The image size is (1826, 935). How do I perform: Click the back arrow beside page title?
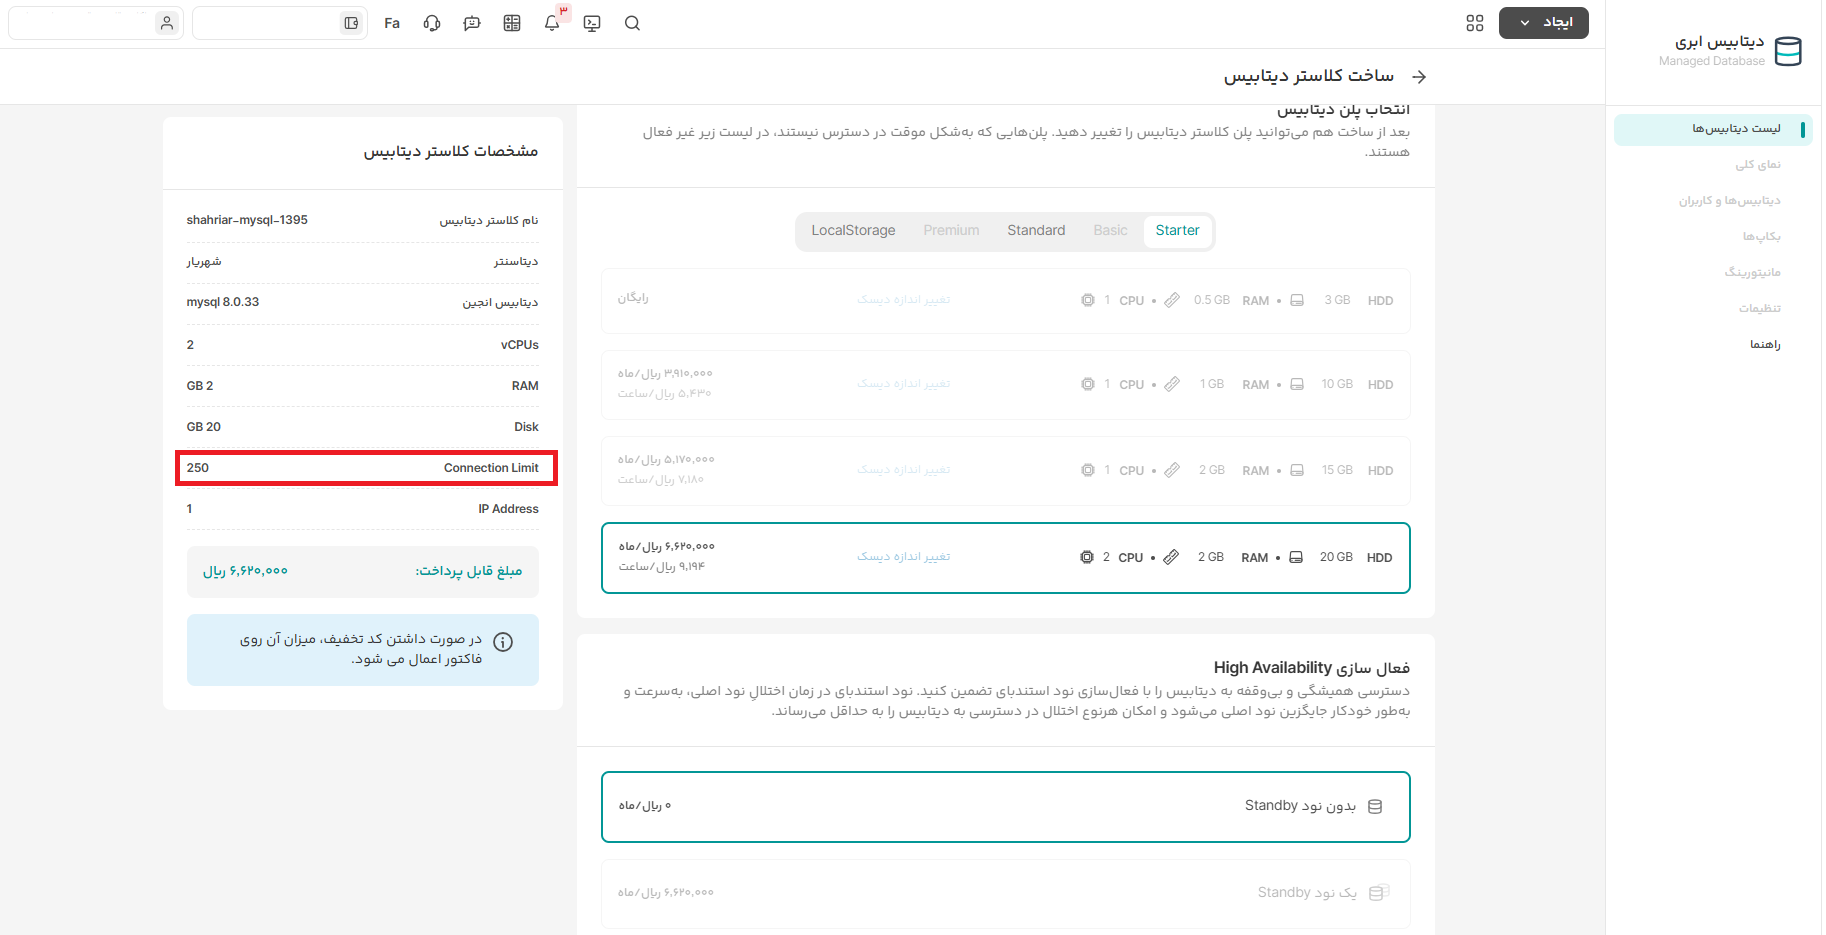(x=1419, y=77)
